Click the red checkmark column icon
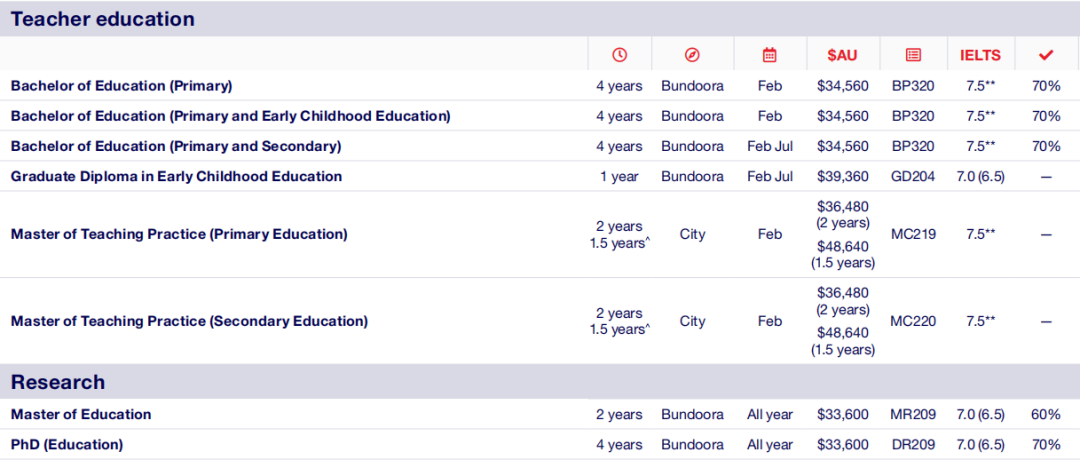The height and width of the screenshot is (460, 1080). [1046, 55]
